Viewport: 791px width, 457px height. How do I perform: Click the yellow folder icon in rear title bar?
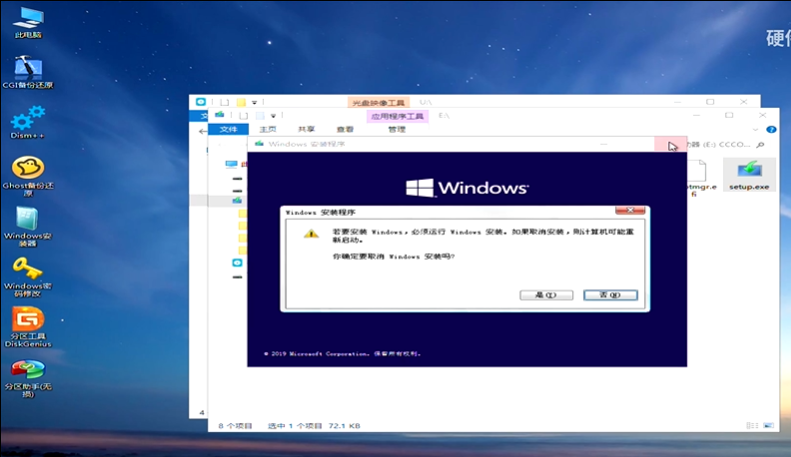point(241,102)
